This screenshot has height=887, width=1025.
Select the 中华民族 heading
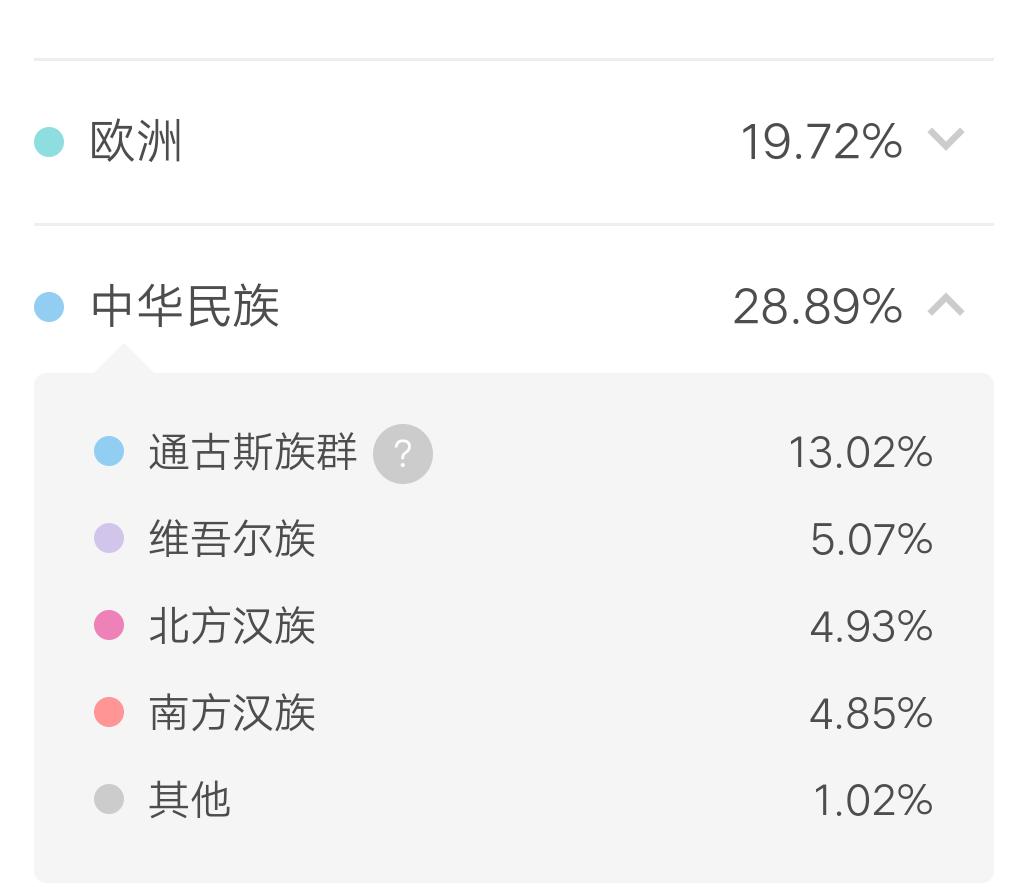click(x=185, y=306)
